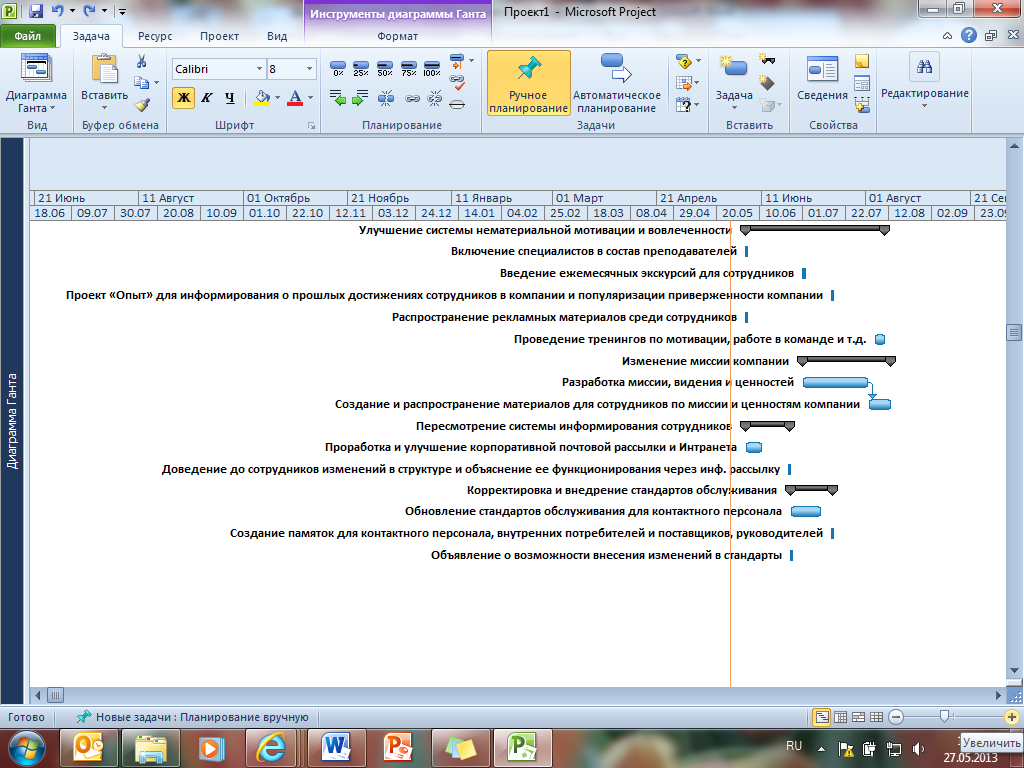Image resolution: width=1024 pixels, height=768 pixels.
Task: Enable Автоматическое планирование mode
Action: (616, 82)
